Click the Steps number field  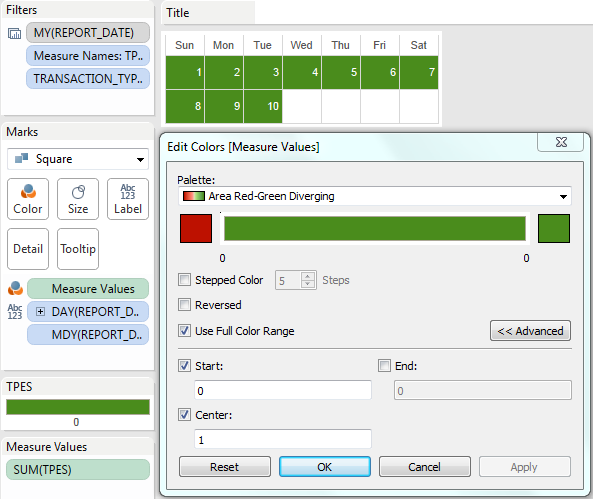click(x=288, y=281)
